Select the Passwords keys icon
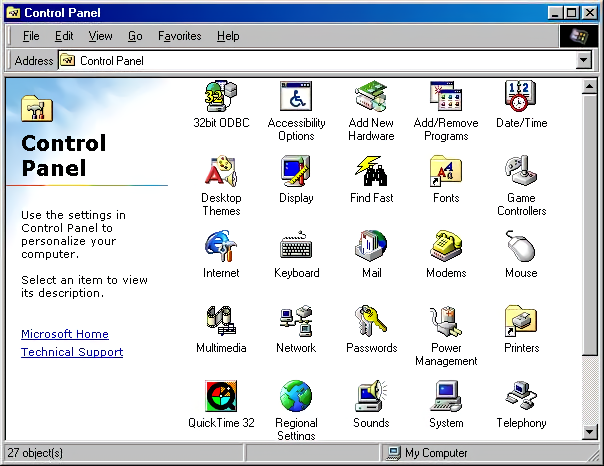604x466 pixels. 371,322
